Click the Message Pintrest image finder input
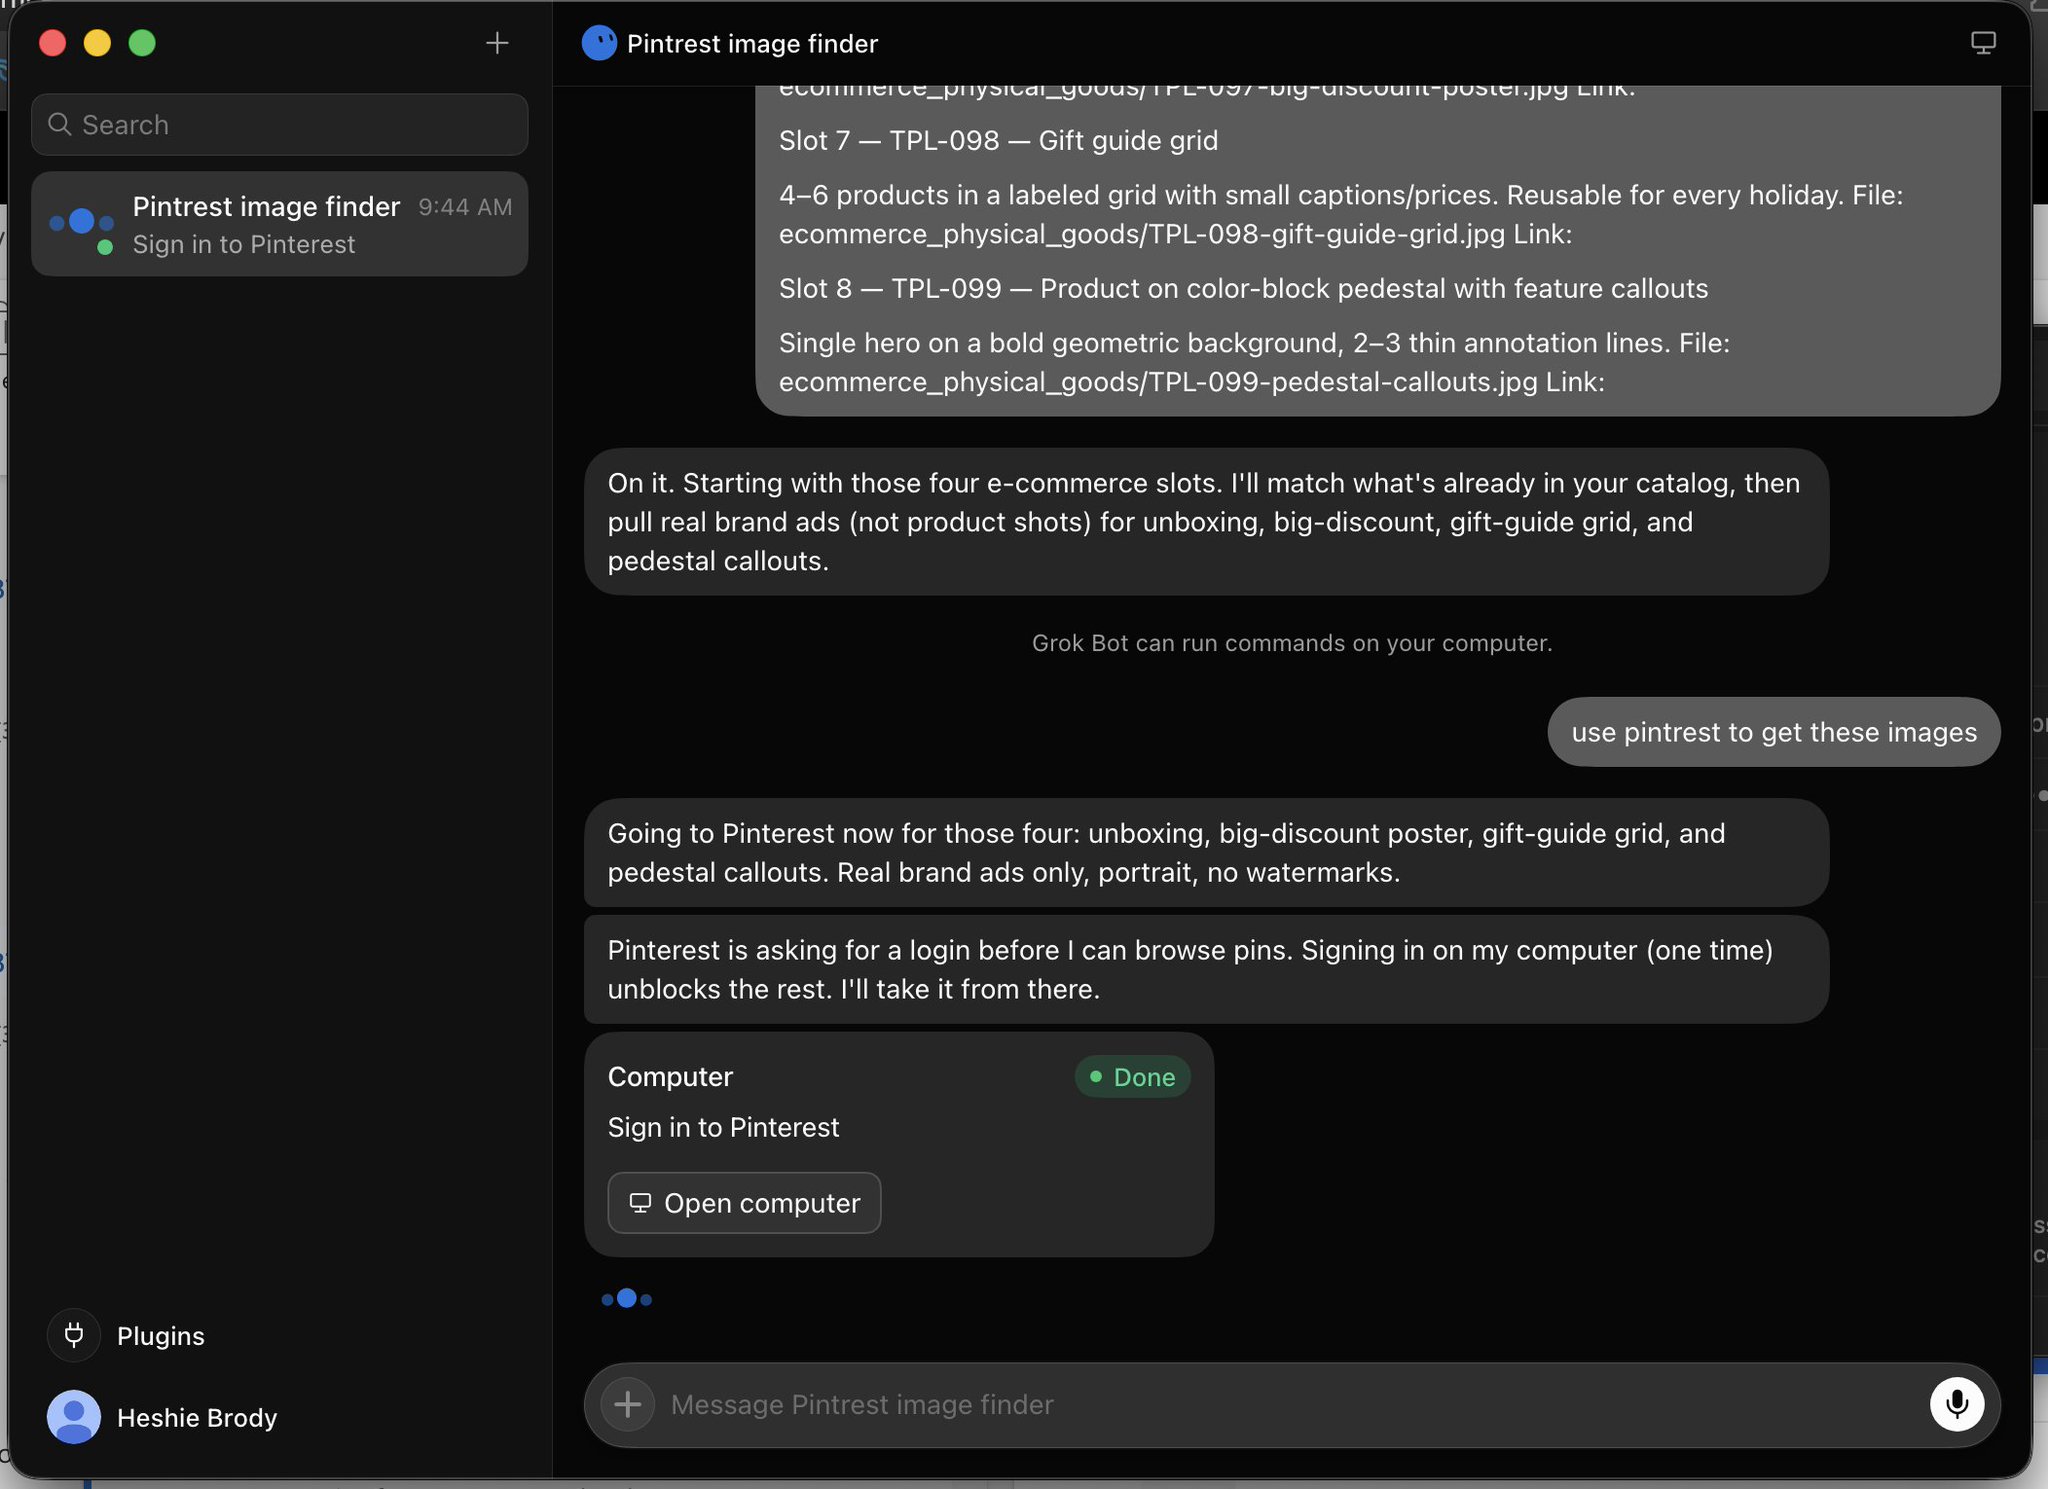Screen dimensions: 2048x1489 coord(1290,1405)
